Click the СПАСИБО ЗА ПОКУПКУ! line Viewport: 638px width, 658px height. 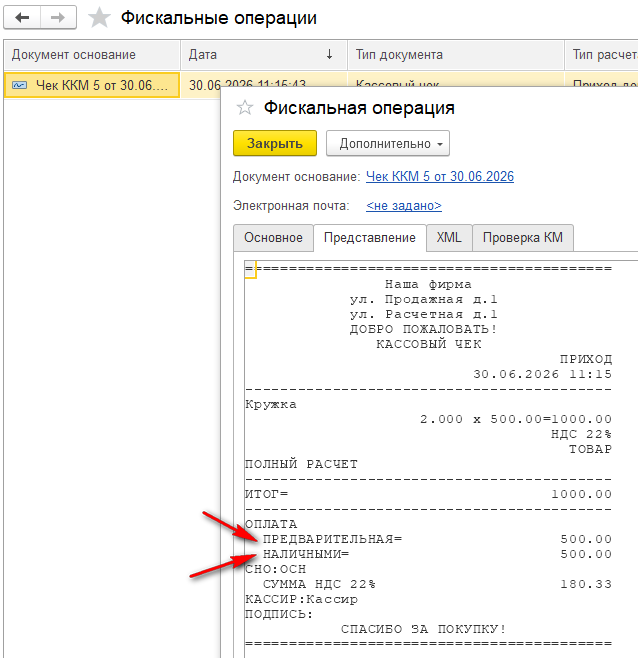tap(424, 629)
